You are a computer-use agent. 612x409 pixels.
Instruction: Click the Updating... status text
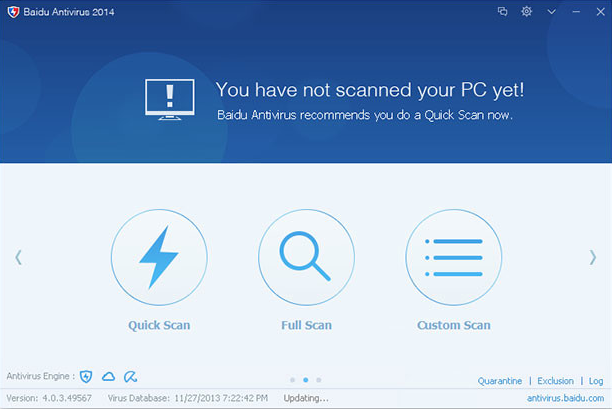306,398
